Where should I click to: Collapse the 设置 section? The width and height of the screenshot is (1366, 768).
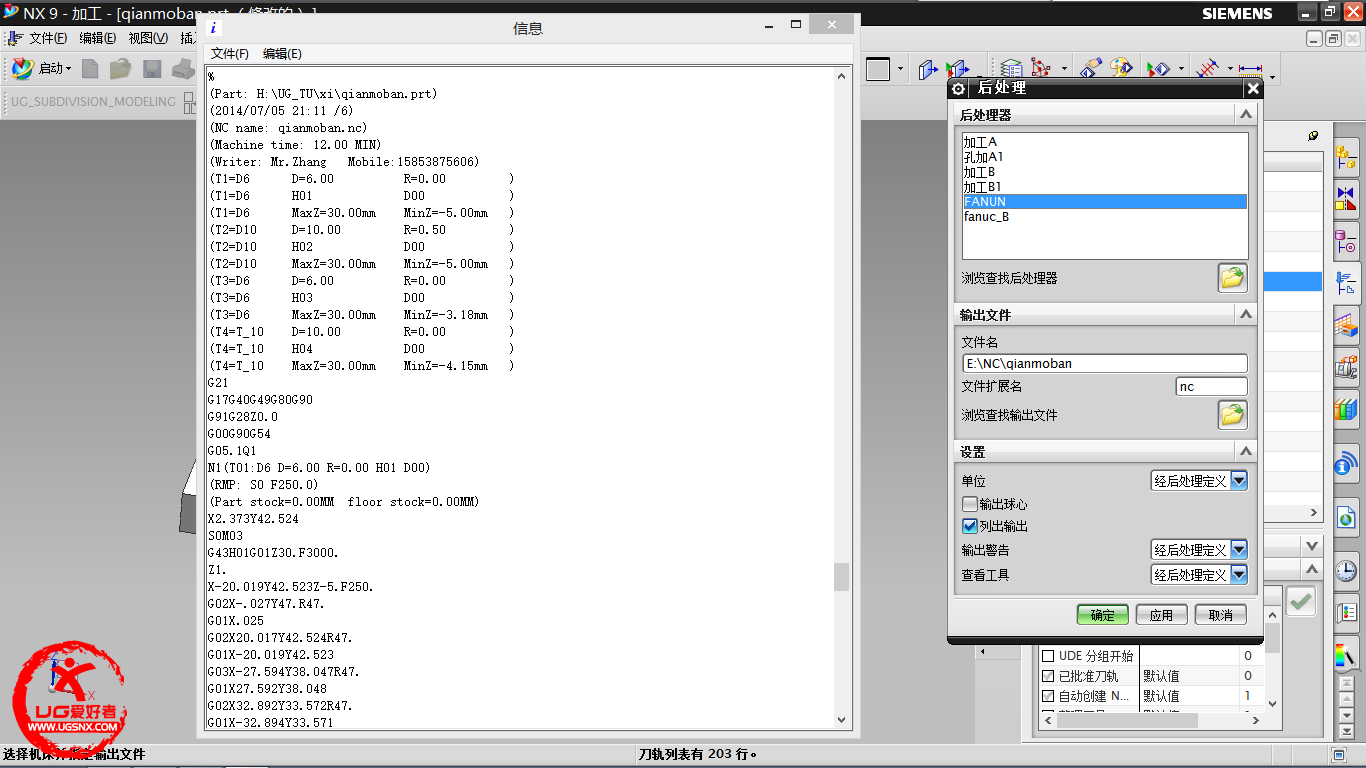(x=1246, y=451)
